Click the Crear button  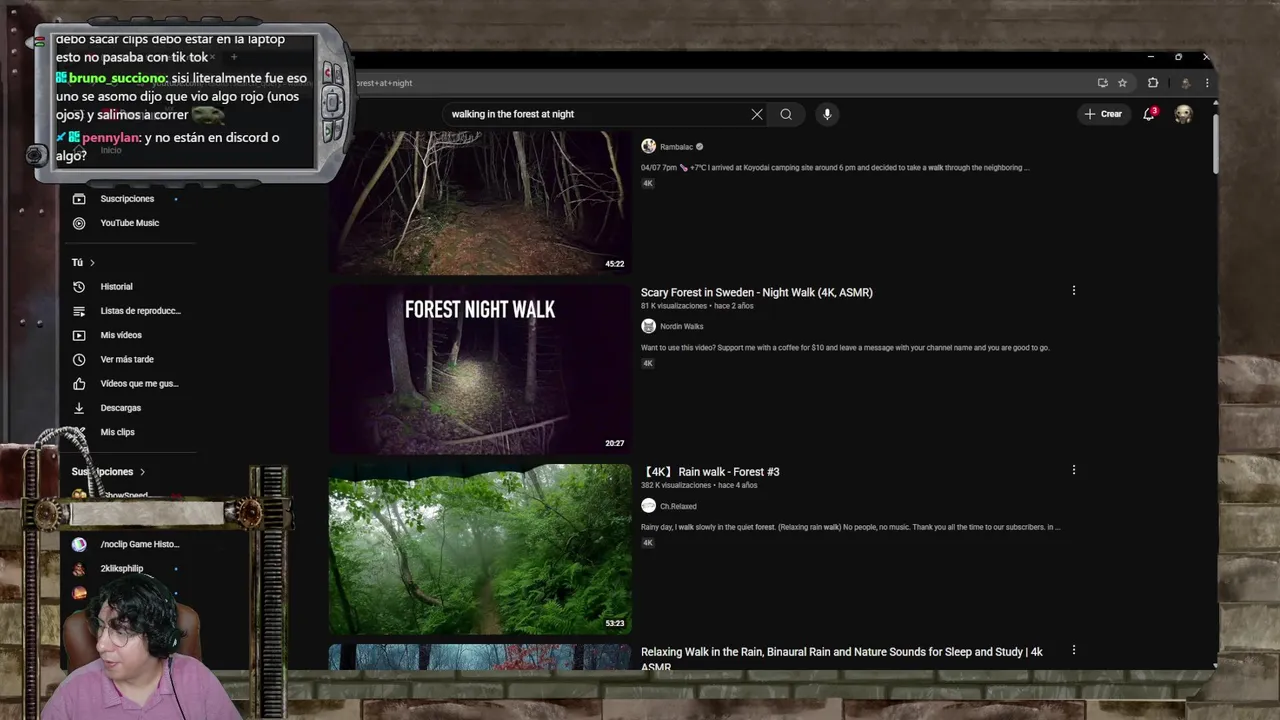point(1103,114)
